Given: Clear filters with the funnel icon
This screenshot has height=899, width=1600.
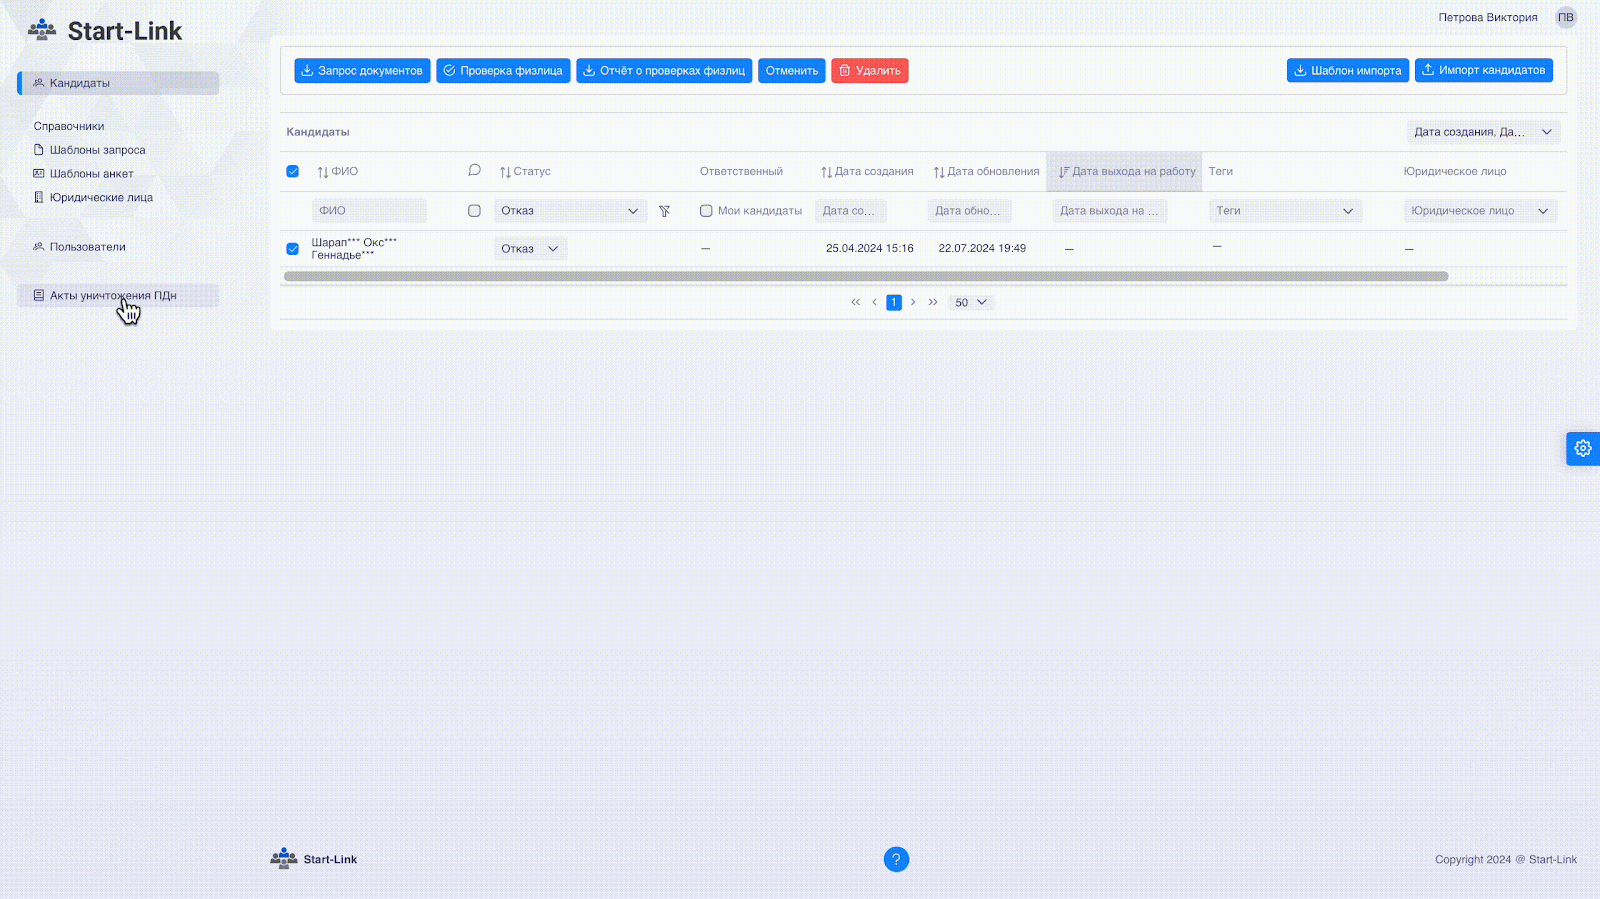Looking at the screenshot, I should point(664,211).
